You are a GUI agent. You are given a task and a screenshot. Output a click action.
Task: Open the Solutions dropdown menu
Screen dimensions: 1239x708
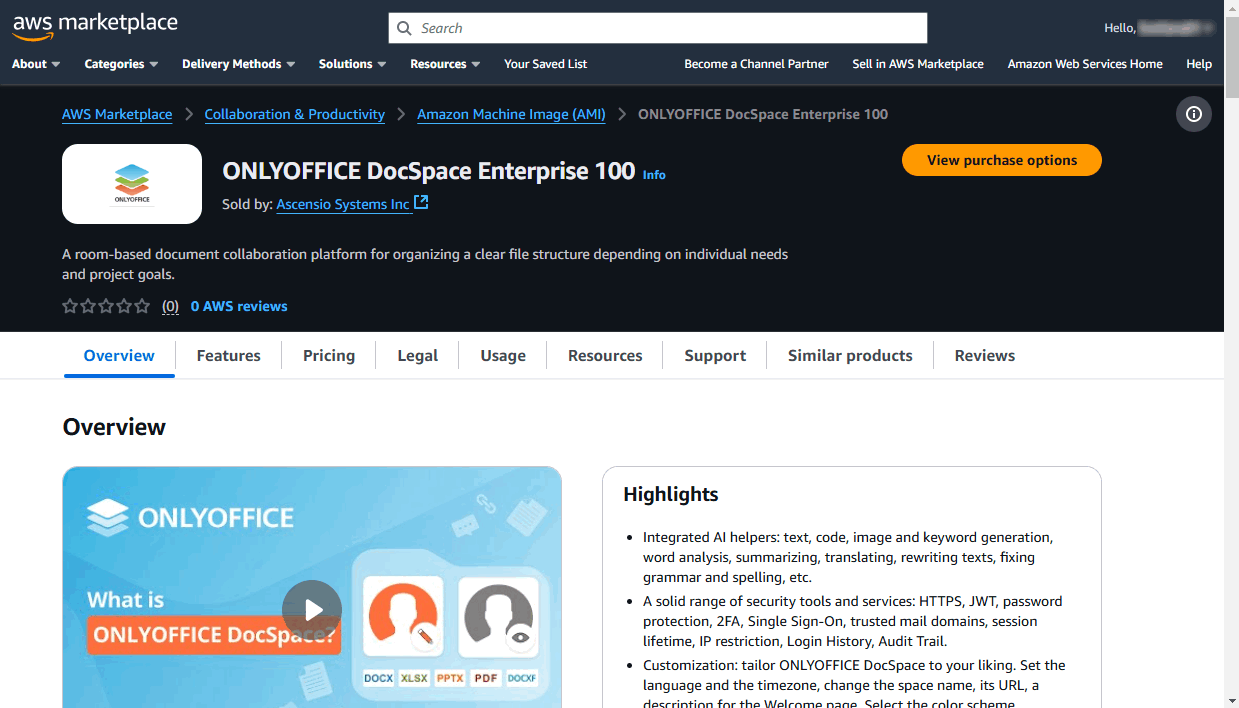[x=352, y=64]
